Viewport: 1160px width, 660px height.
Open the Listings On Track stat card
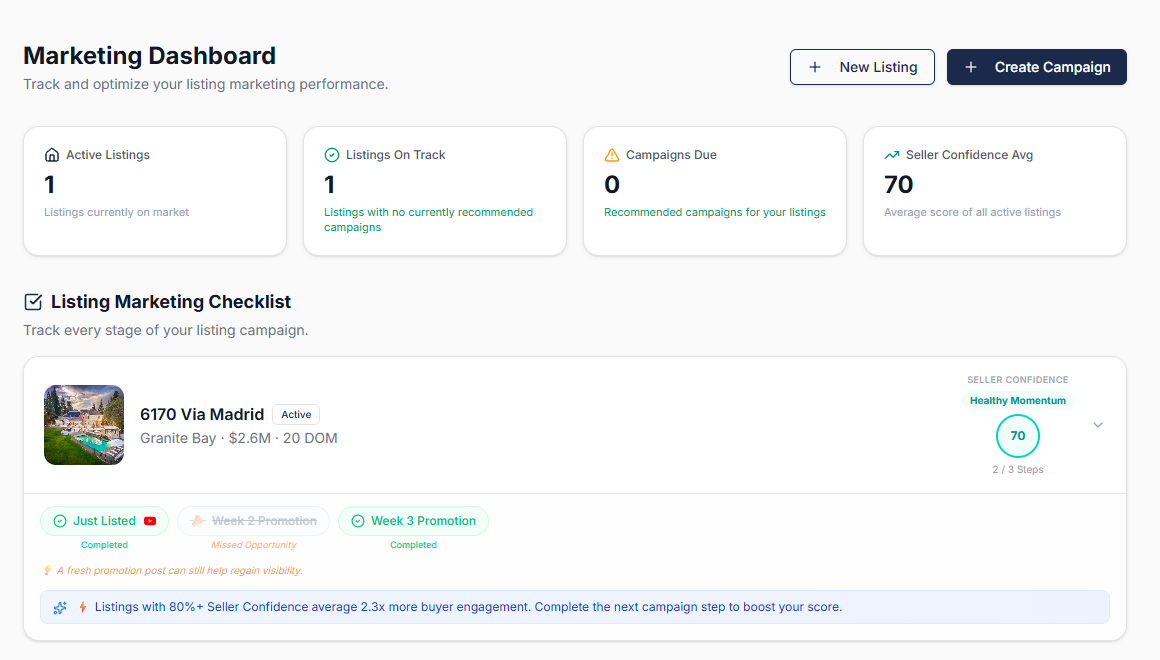[435, 191]
